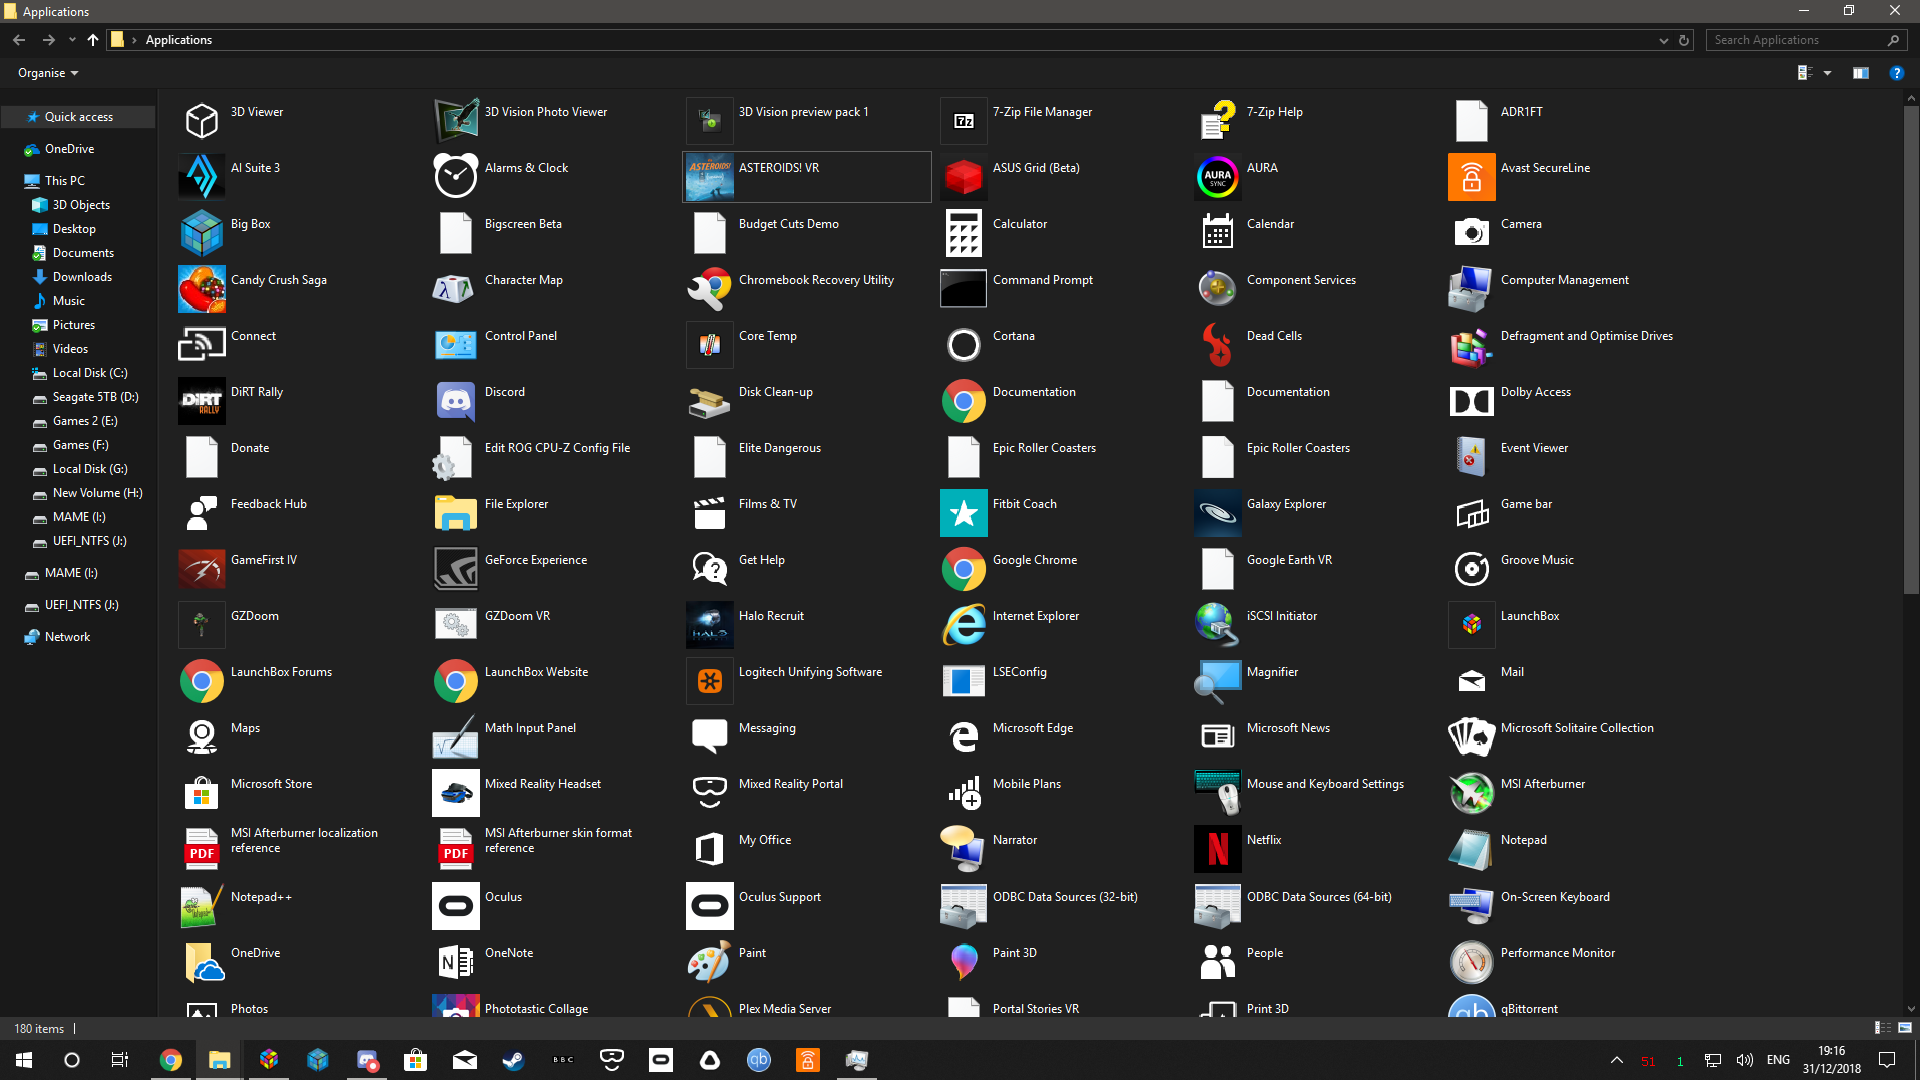Open the taskbar clock and date
This screenshot has height=1080, width=1920.
coord(1832,1060)
